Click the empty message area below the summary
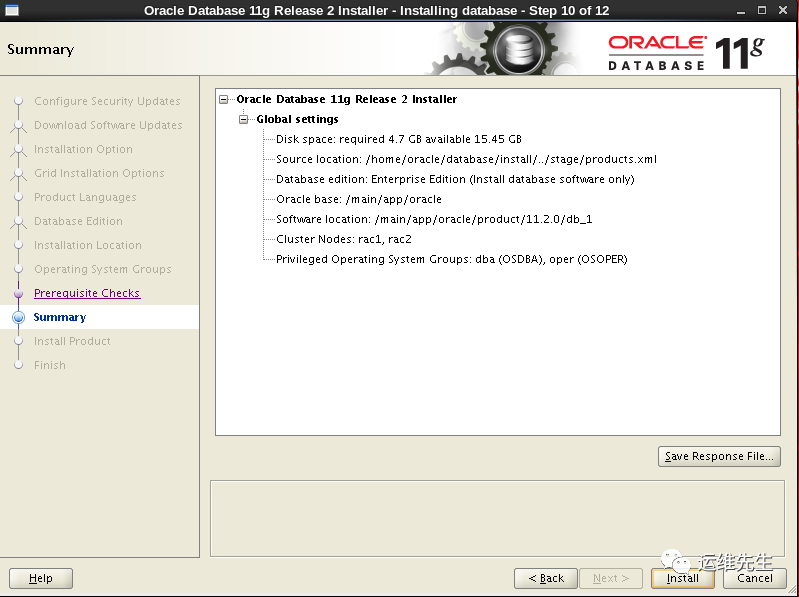Screen dimensions: 799x597 [497, 519]
